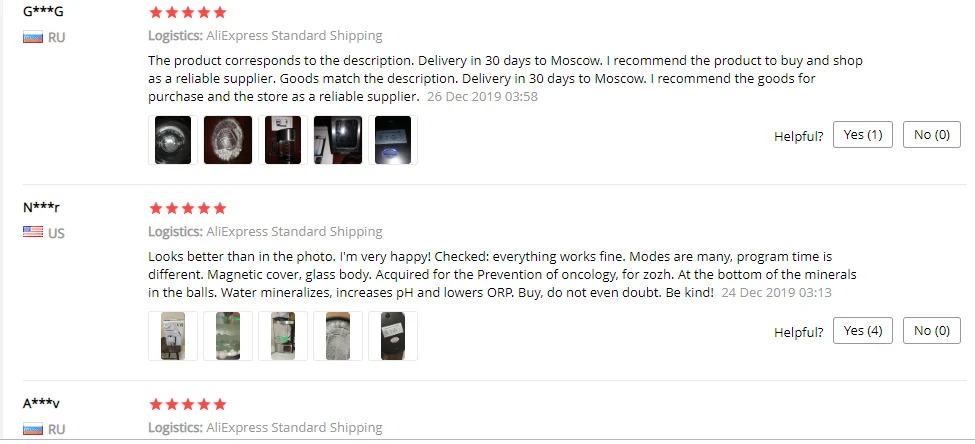Image resolution: width=975 pixels, height=444 pixels.
Task: Mark G***G's review helpful with Yes (1)
Action: tap(862, 135)
